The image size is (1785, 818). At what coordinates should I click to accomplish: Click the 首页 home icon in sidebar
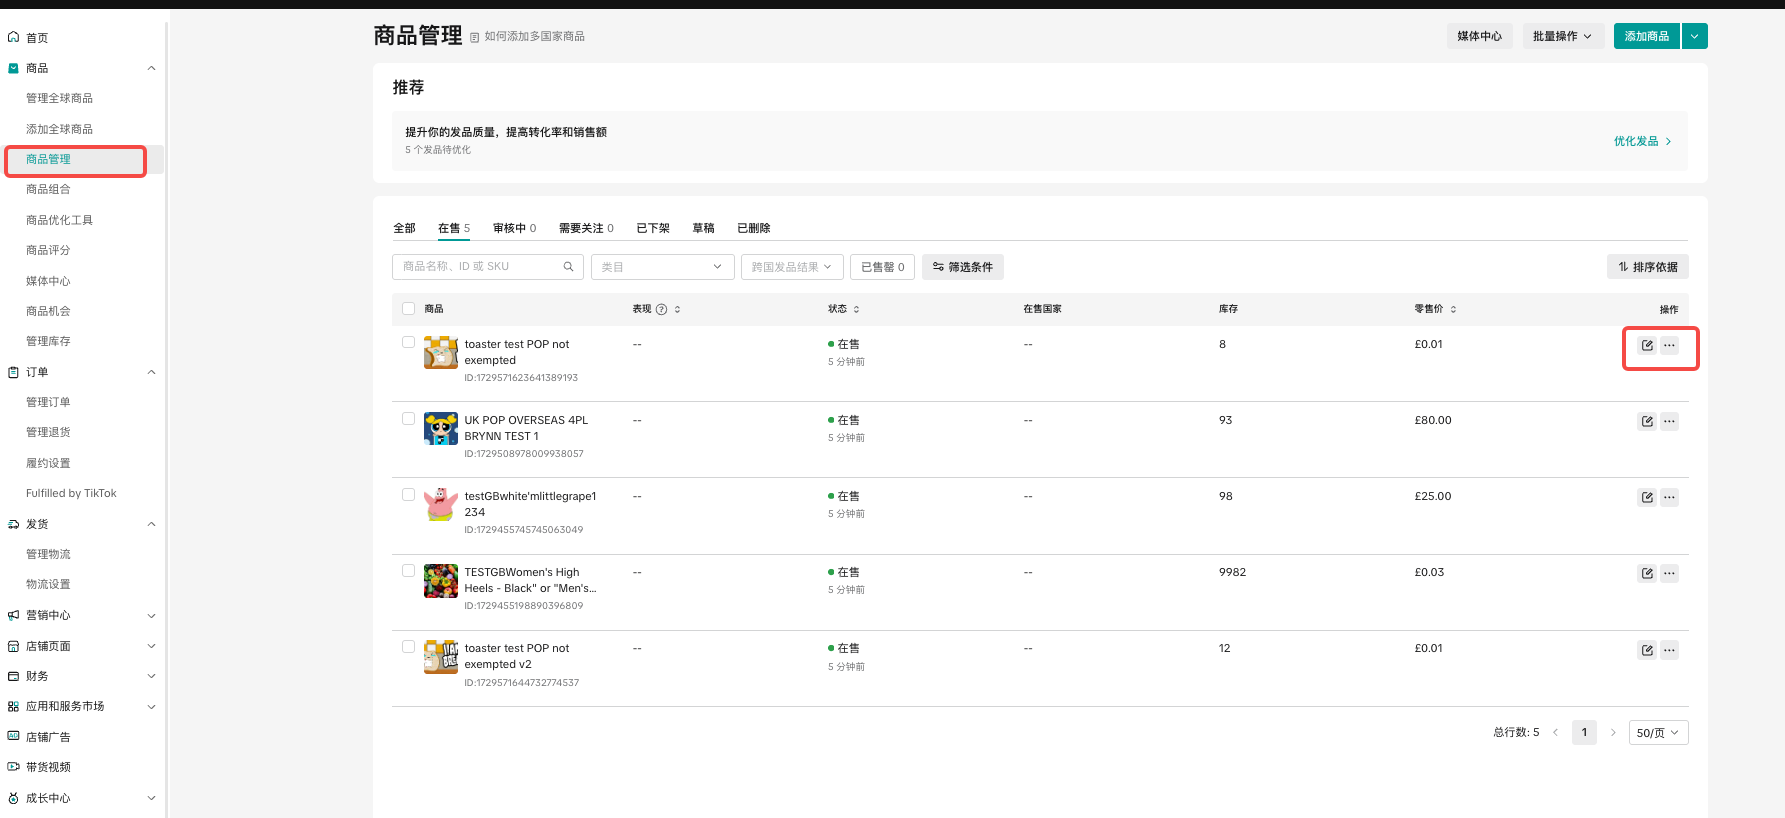tap(14, 37)
